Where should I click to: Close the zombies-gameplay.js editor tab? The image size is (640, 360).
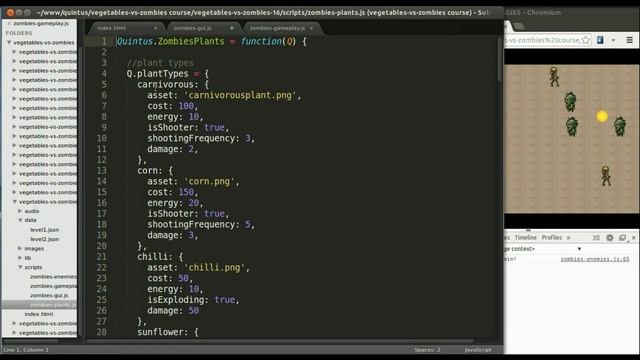(x=311, y=28)
